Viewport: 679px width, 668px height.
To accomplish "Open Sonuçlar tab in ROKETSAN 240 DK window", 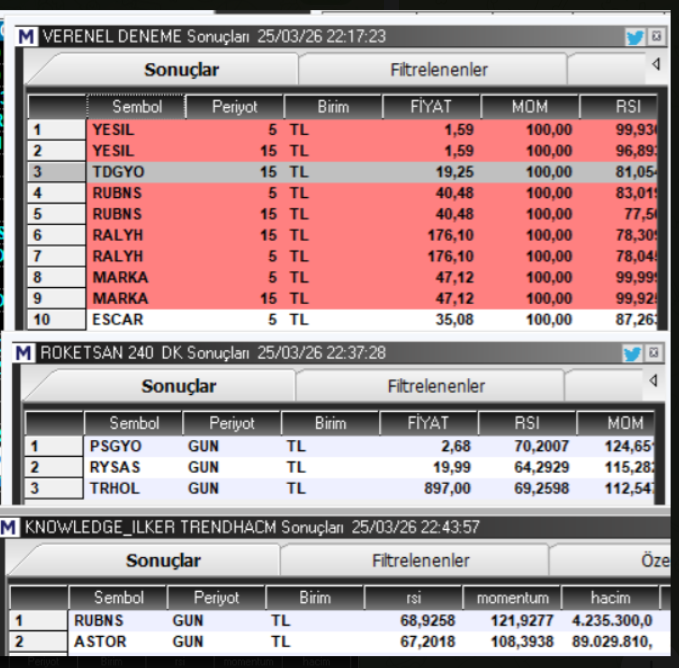I will [x=178, y=386].
